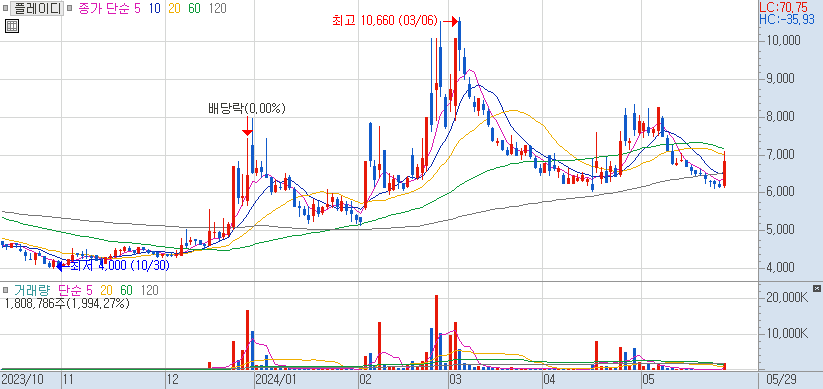Image resolution: width=823 pixels, height=389 pixels.
Task: Click the 2023/10 date axis label
Action: (22, 379)
